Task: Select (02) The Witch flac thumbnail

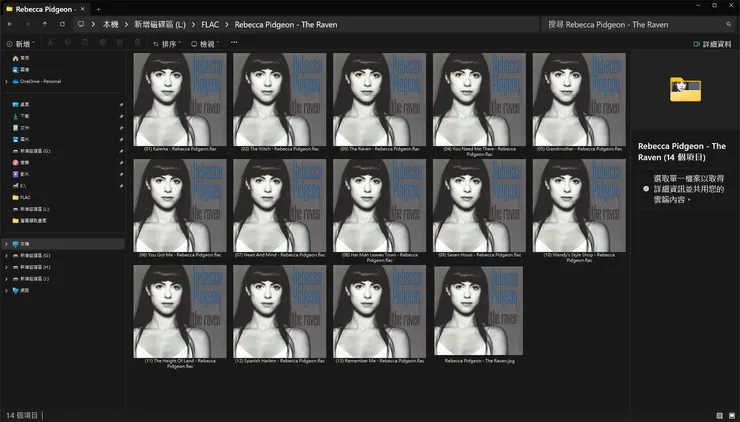Action: pyautogui.click(x=279, y=99)
